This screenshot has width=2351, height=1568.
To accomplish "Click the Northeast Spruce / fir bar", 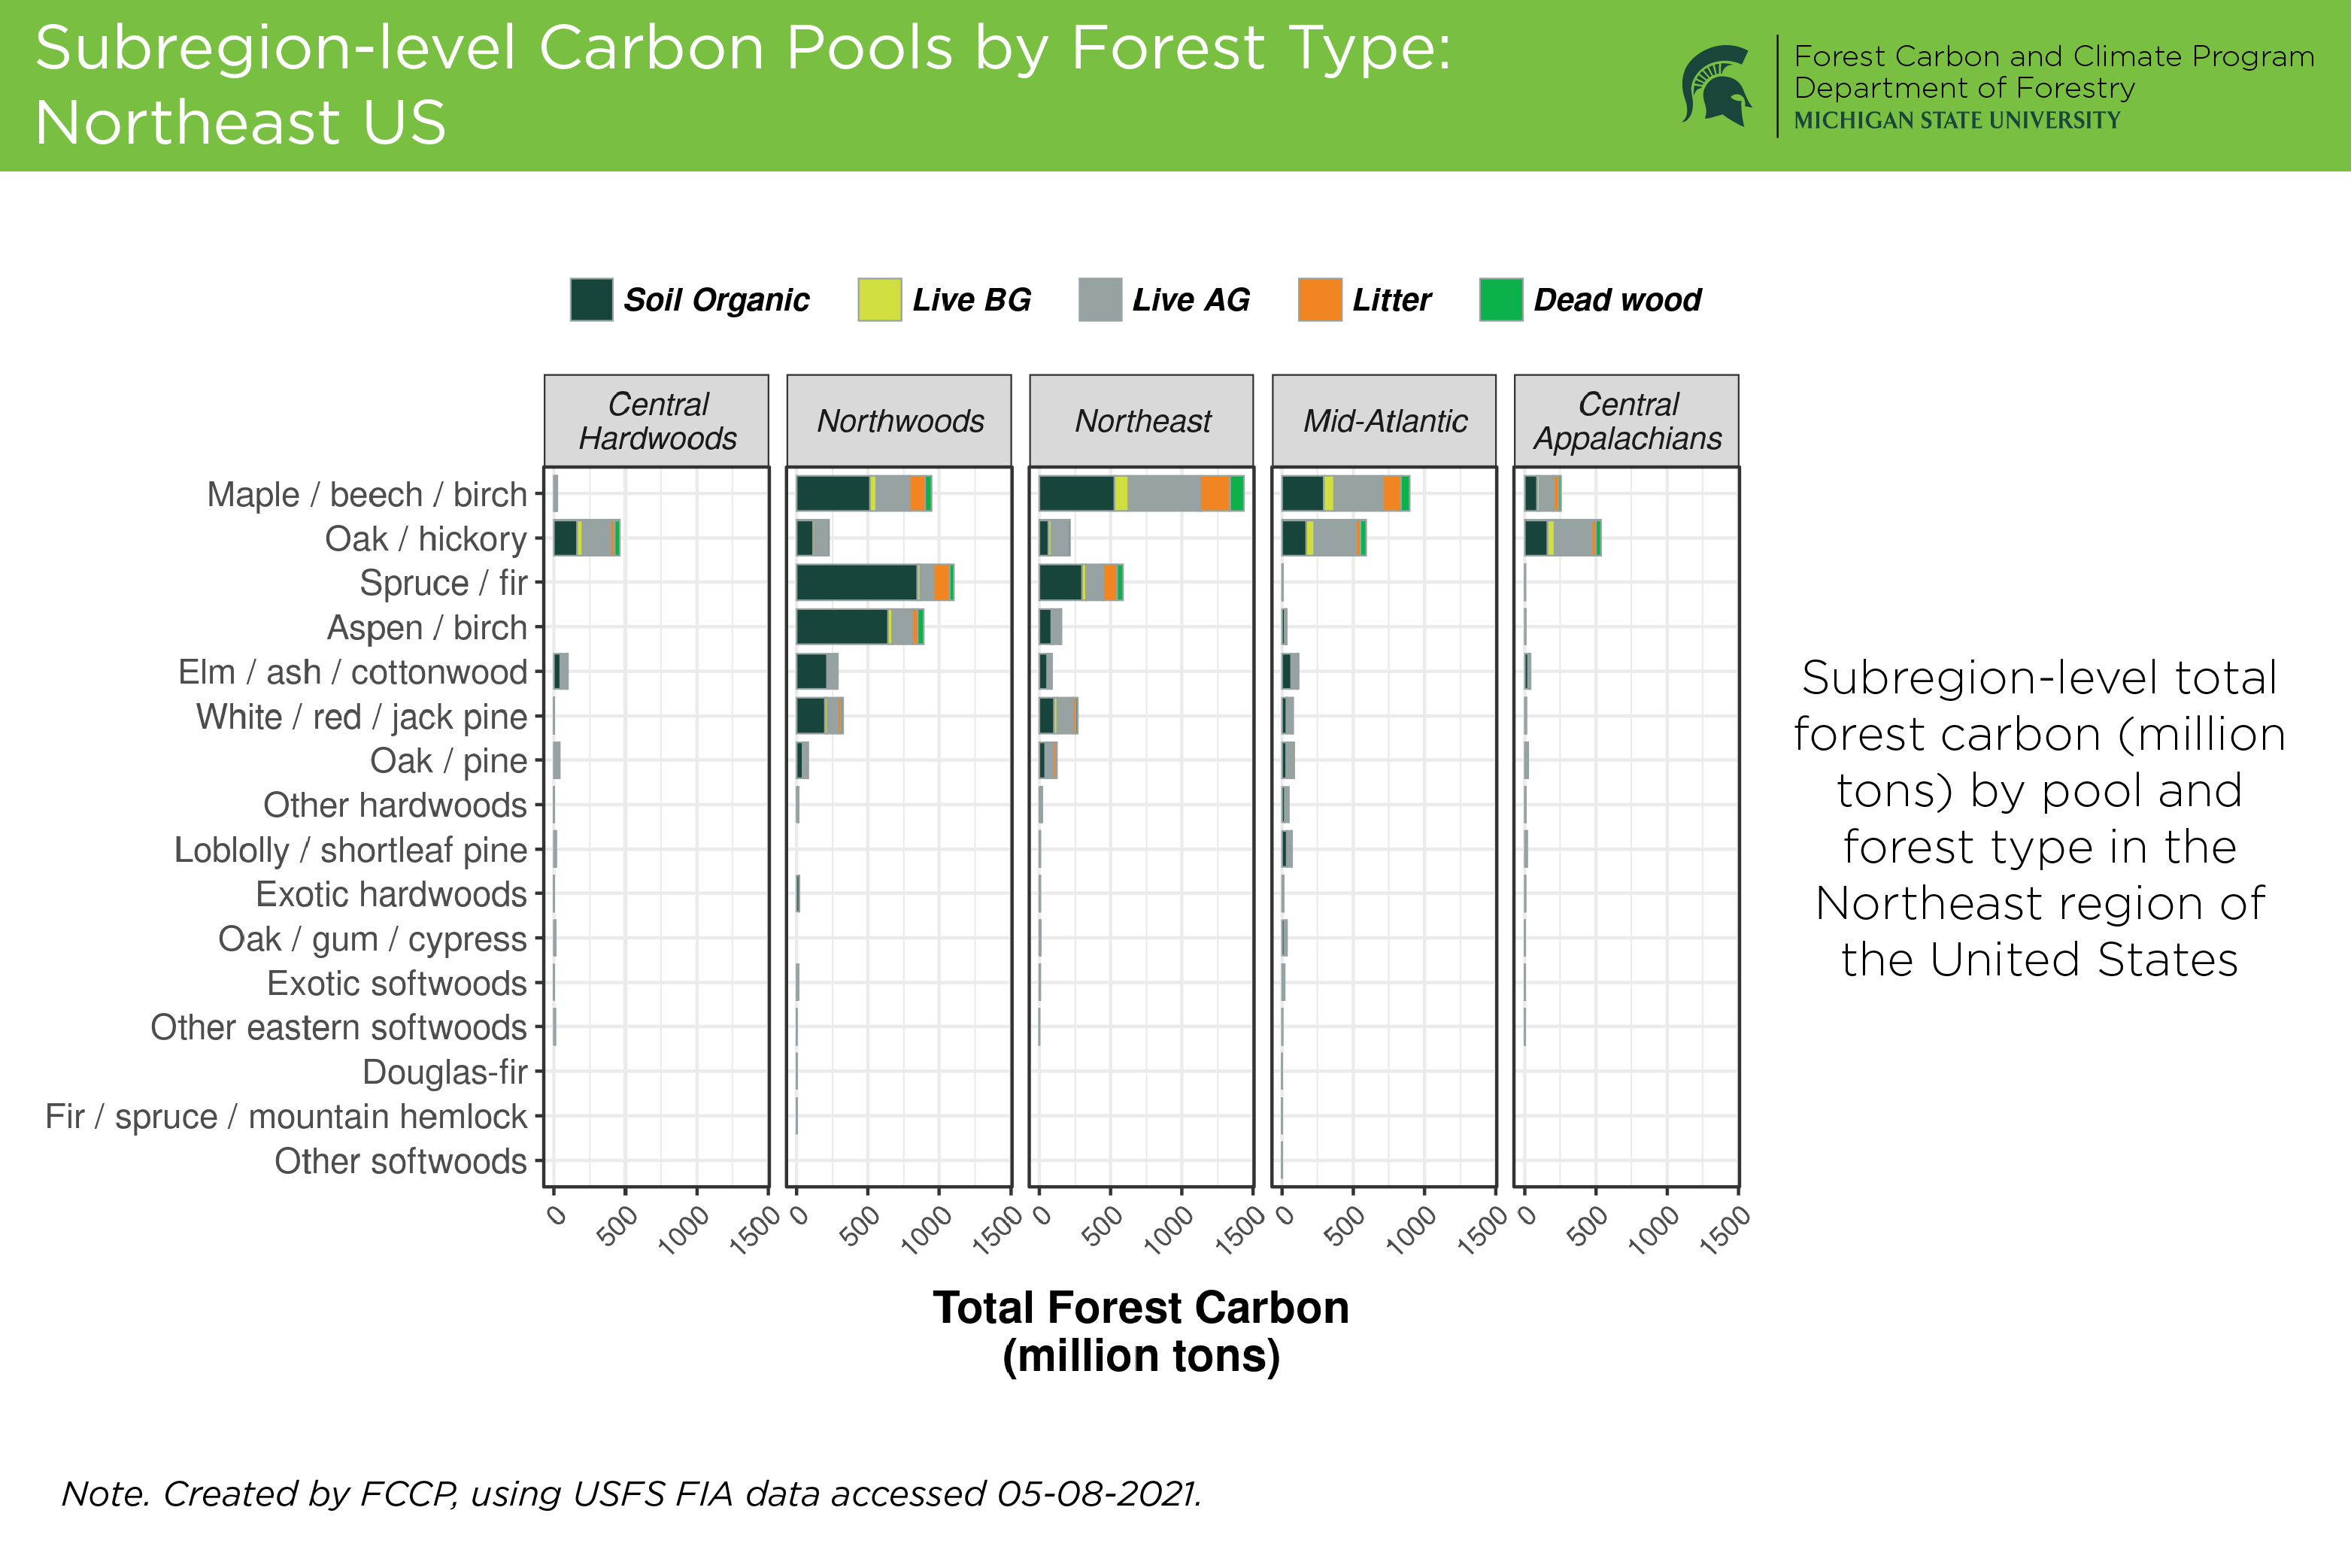I will [x=1081, y=583].
